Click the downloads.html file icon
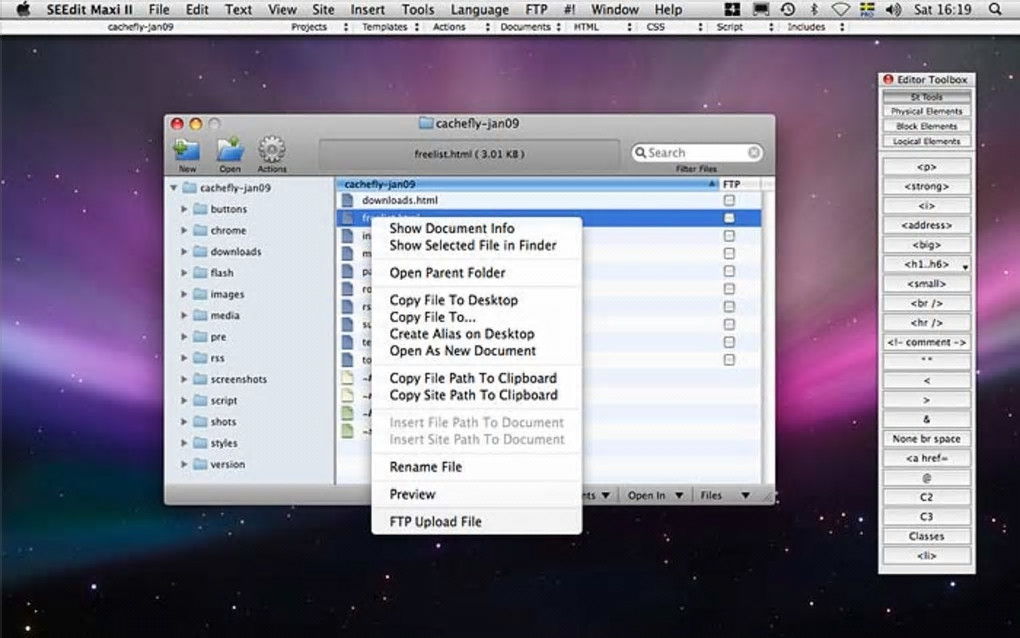The height and width of the screenshot is (638, 1020). [348, 200]
